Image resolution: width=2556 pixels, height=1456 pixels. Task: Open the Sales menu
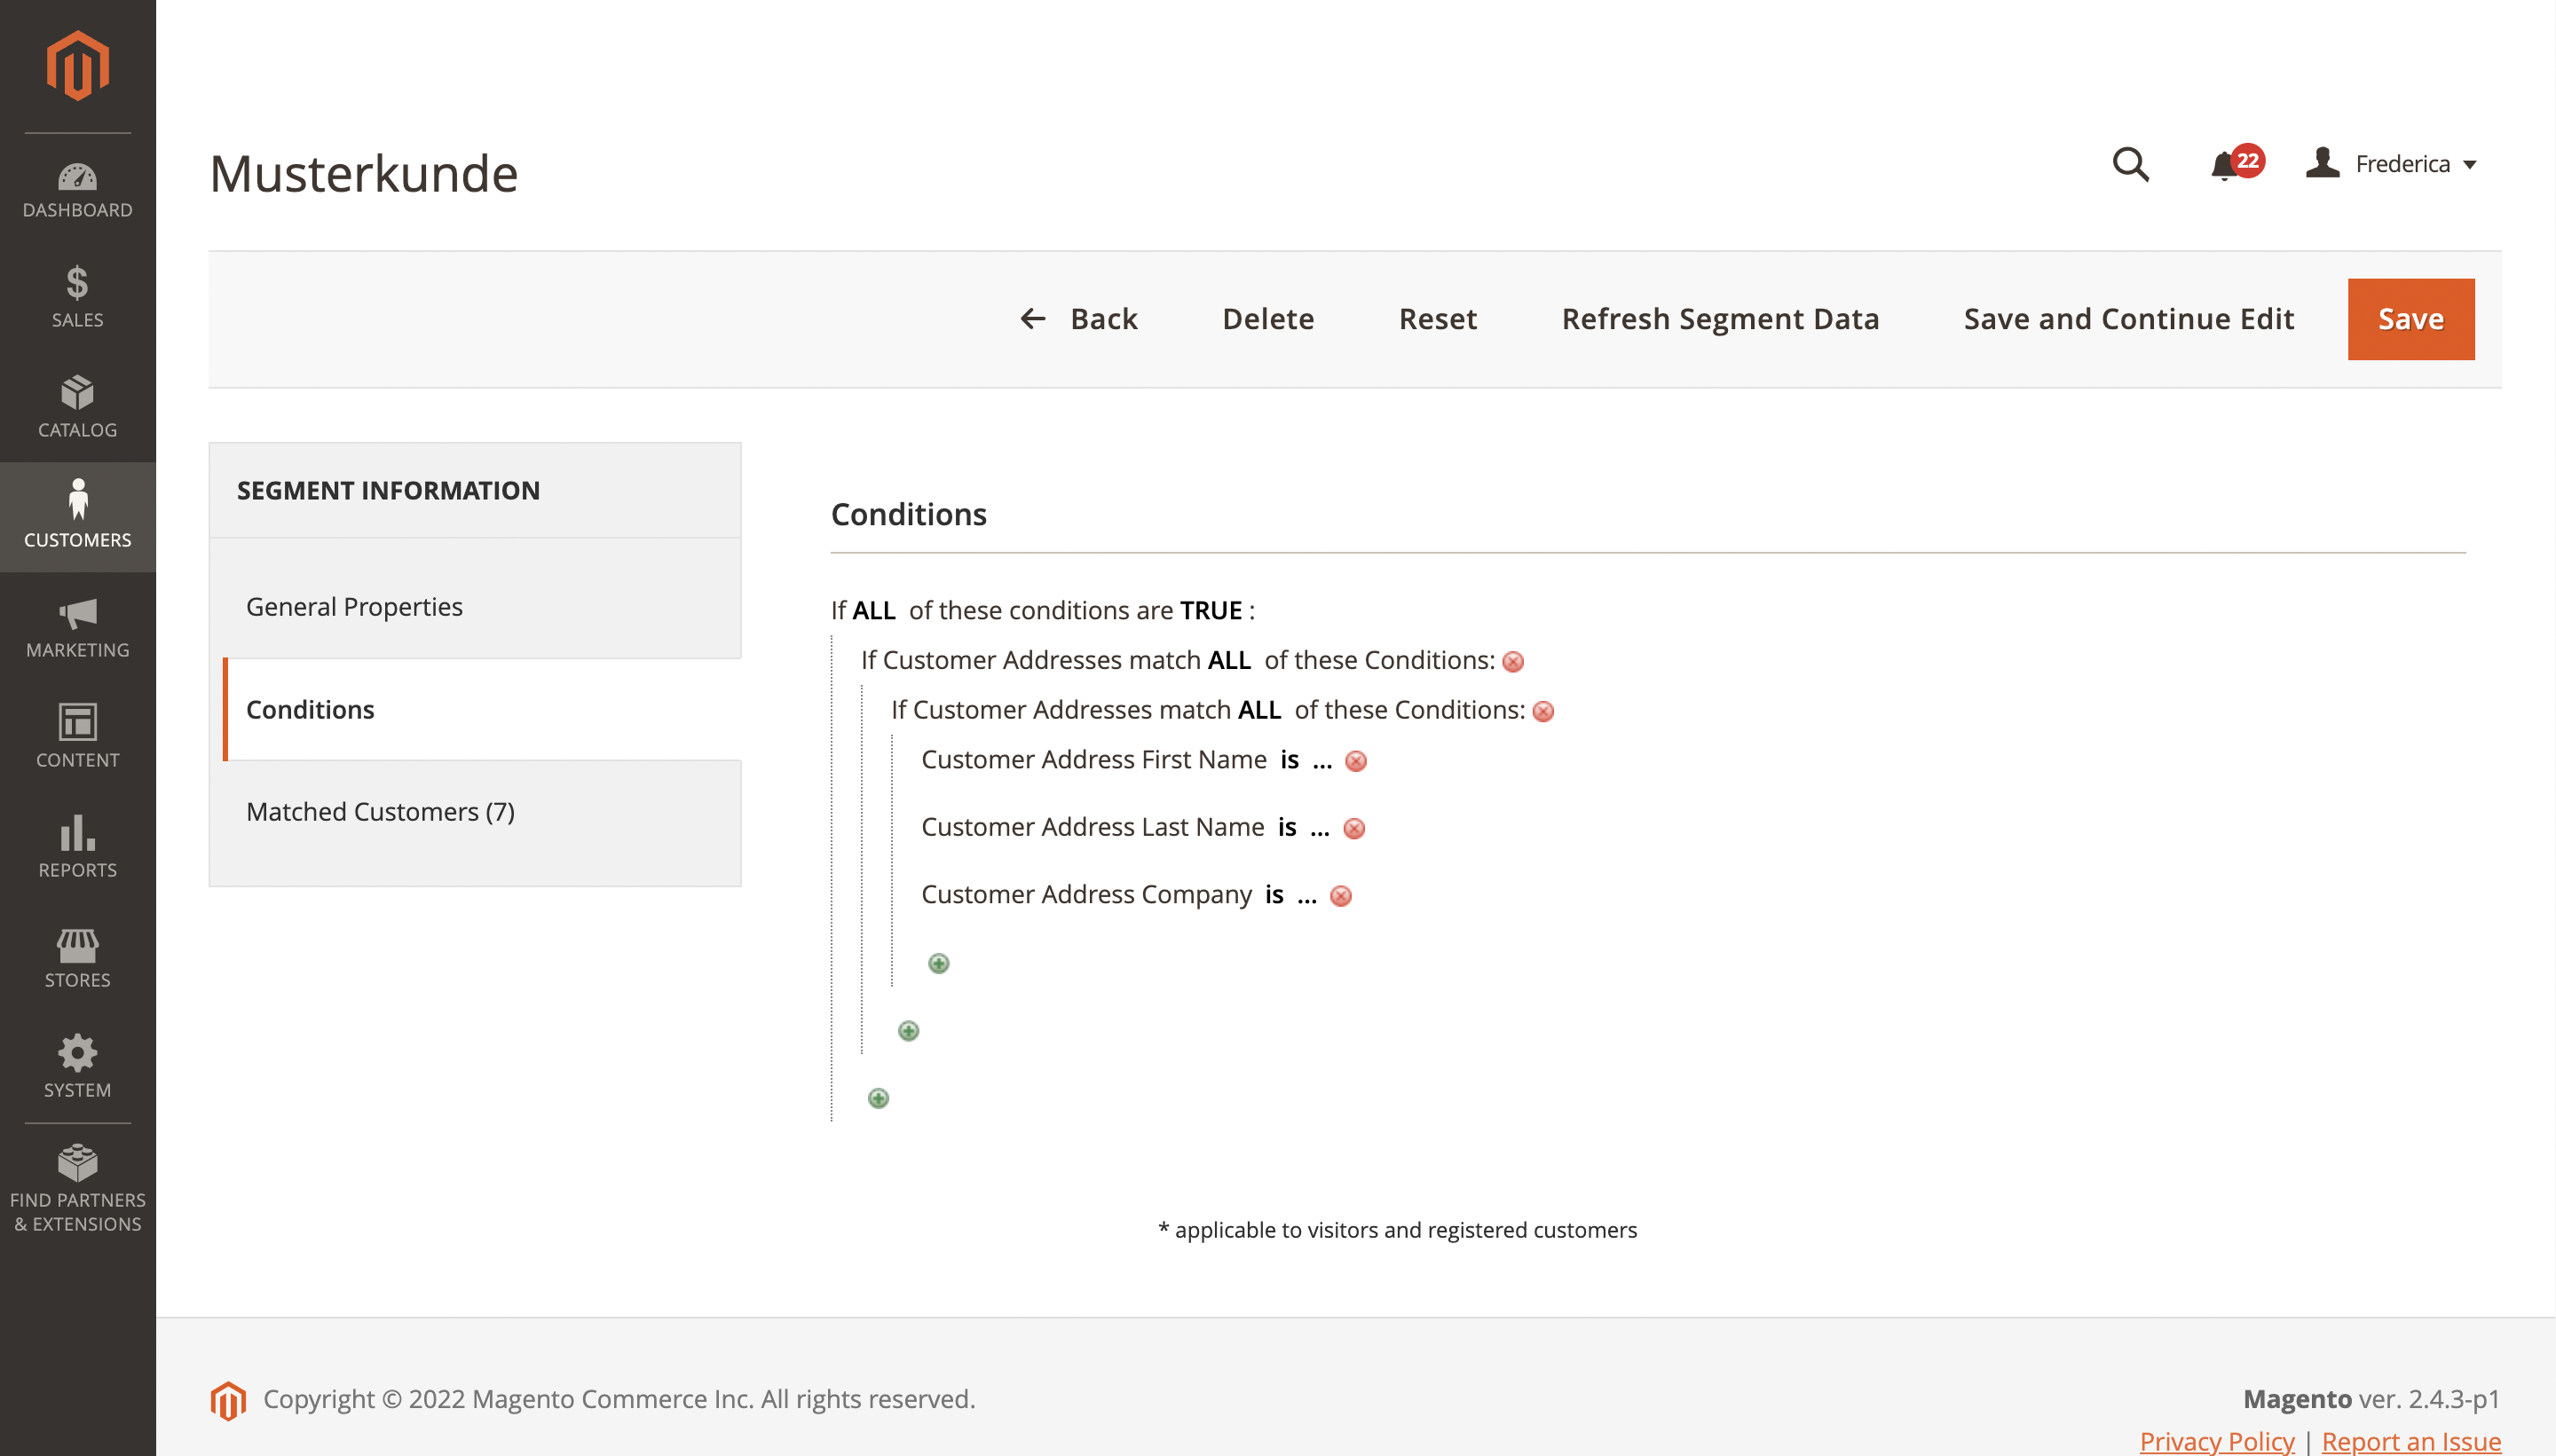78,297
